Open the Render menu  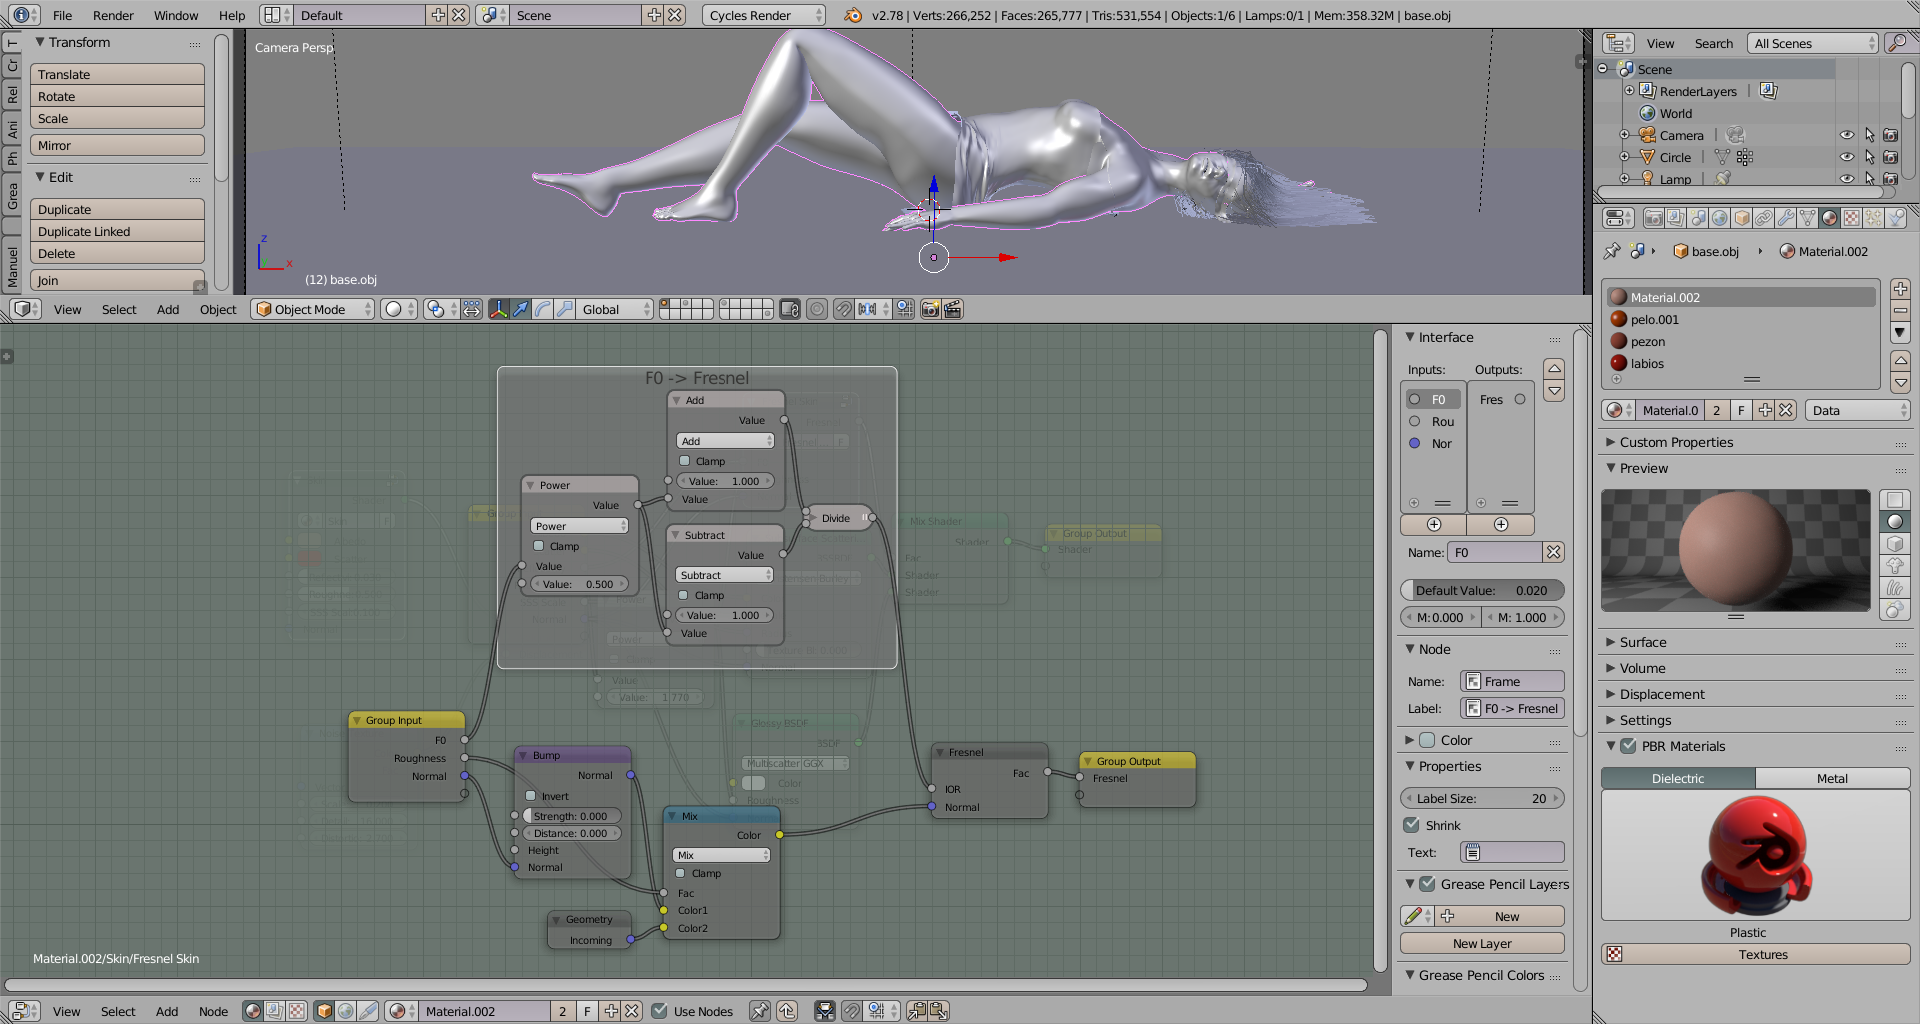(x=113, y=15)
